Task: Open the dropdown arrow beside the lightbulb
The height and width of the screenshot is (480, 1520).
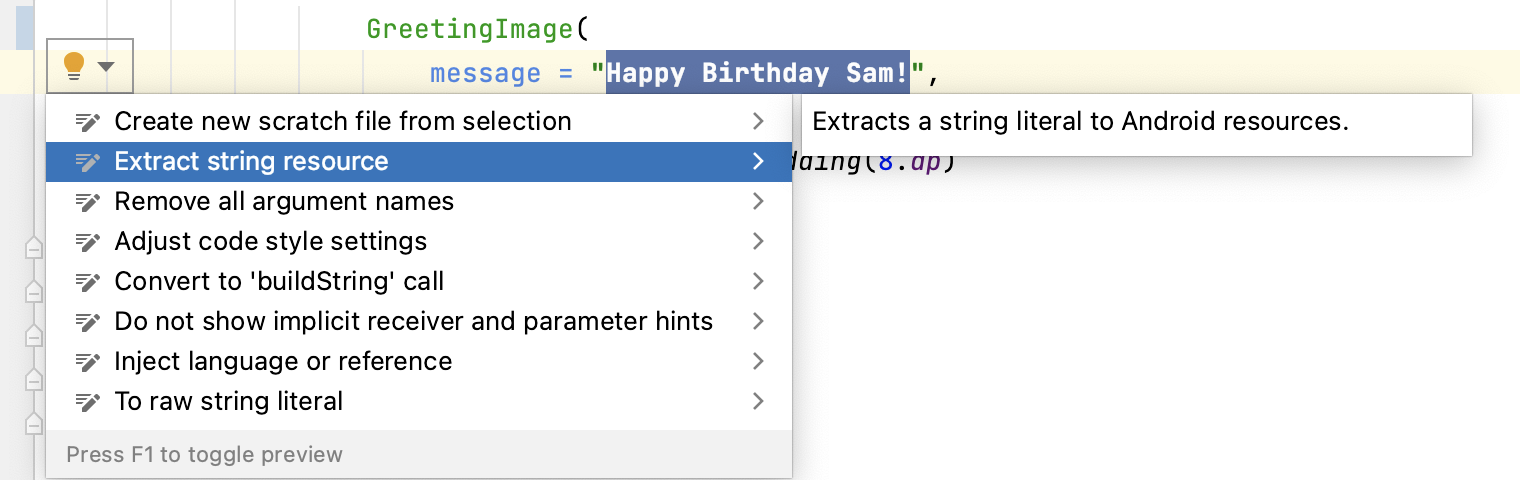Action: [106, 67]
